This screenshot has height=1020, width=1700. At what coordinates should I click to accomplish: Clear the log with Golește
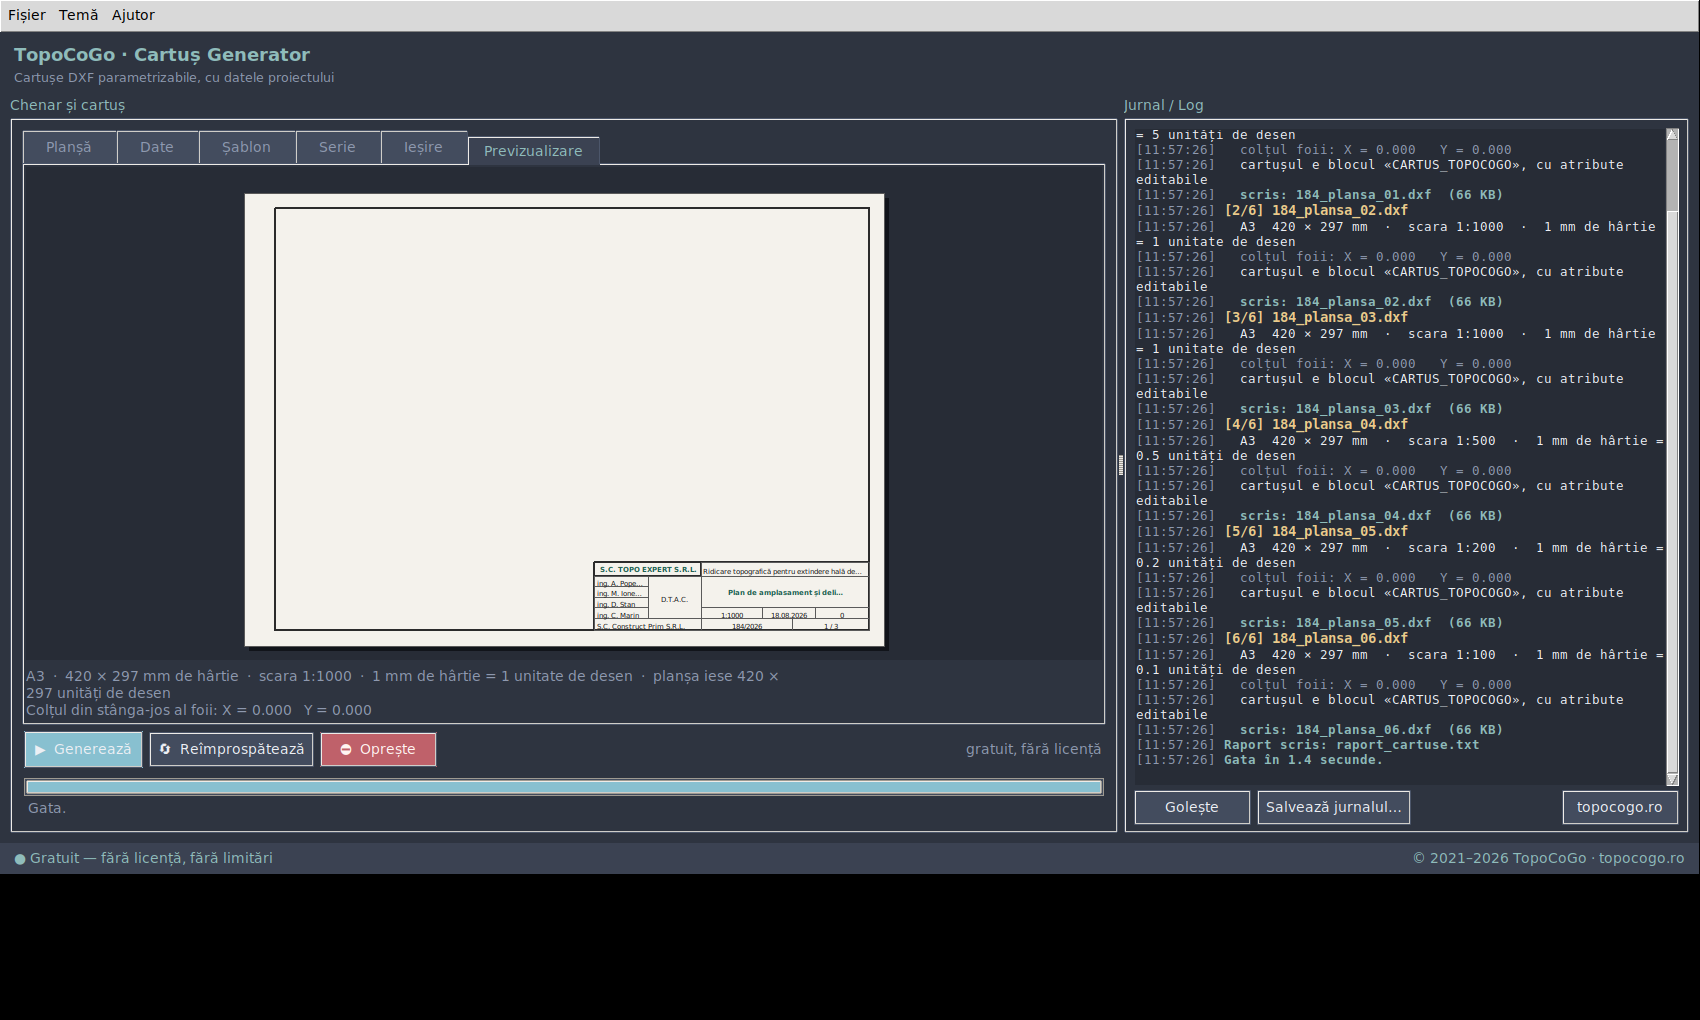point(1192,807)
